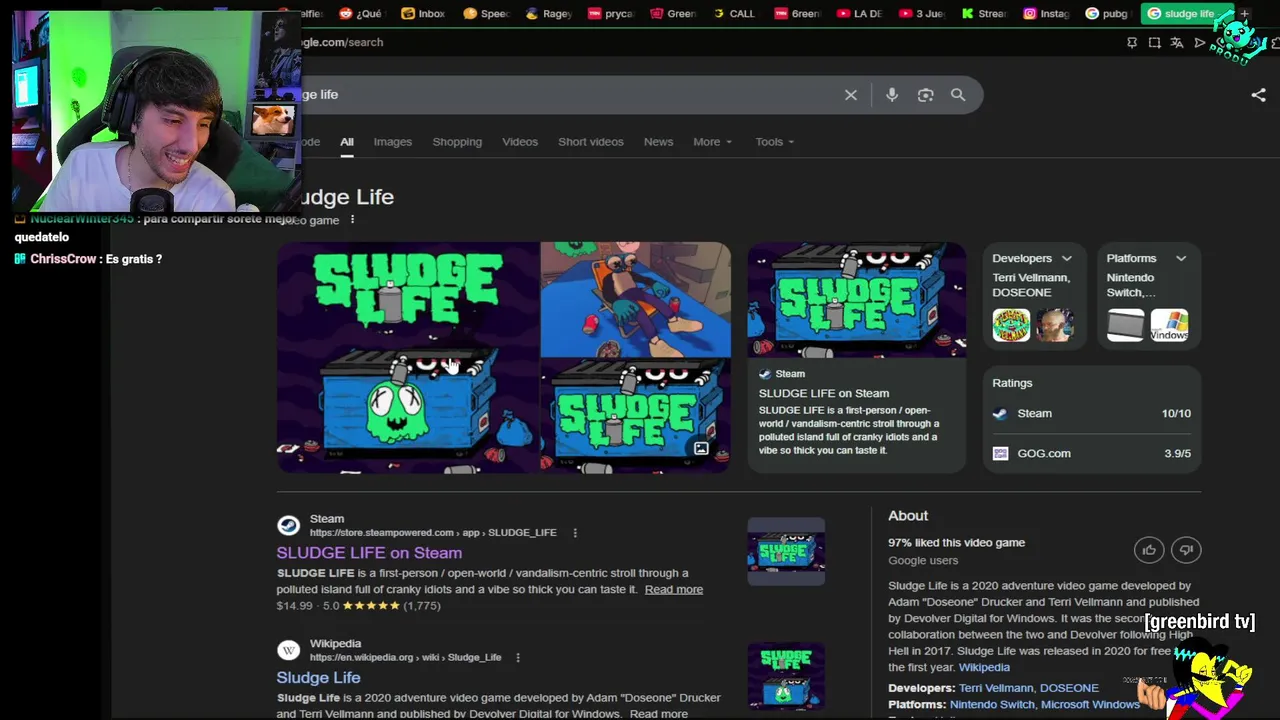Click 'Read more' under the Steam result
The height and width of the screenshot is (720, 1280).
tap(674, 589)
